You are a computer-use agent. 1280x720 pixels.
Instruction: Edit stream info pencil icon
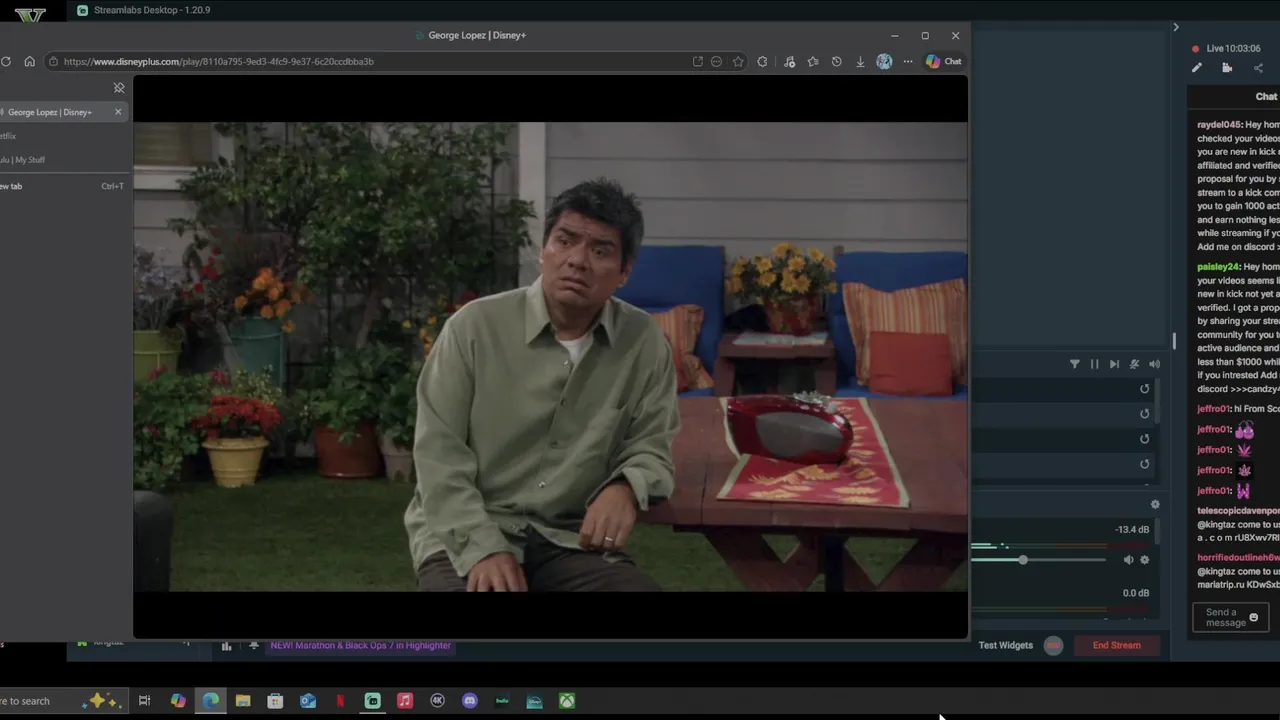(x=1197, y=68)
